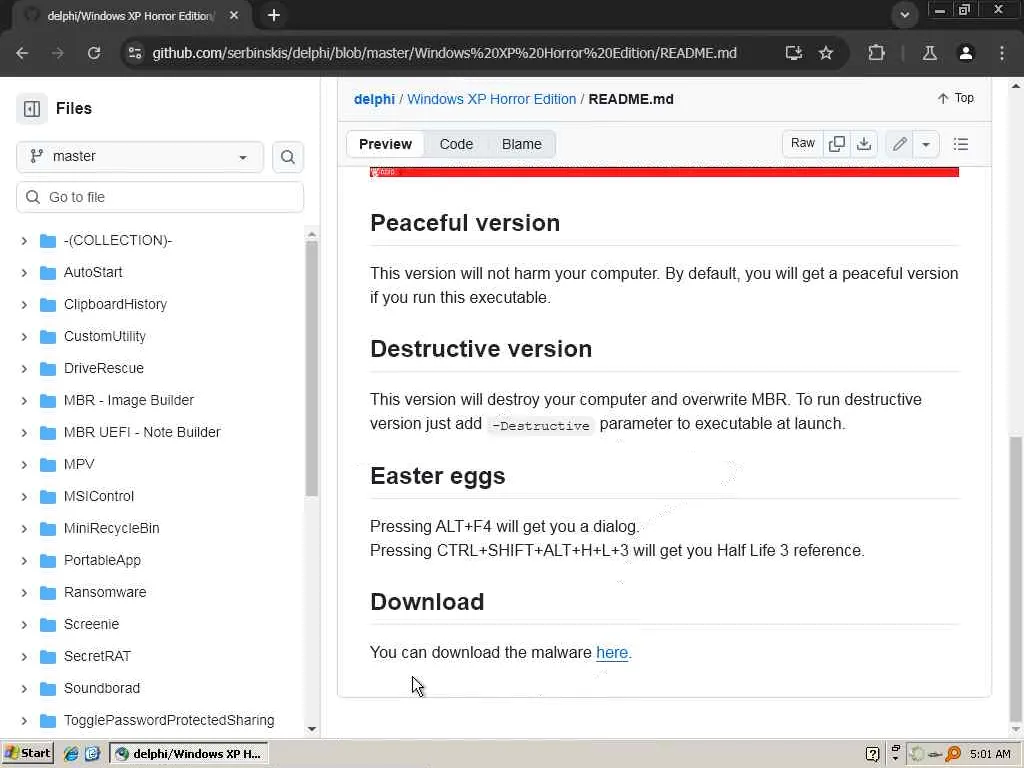
Task: Switch to the Code tab
Action: click(x=456, y=144)
